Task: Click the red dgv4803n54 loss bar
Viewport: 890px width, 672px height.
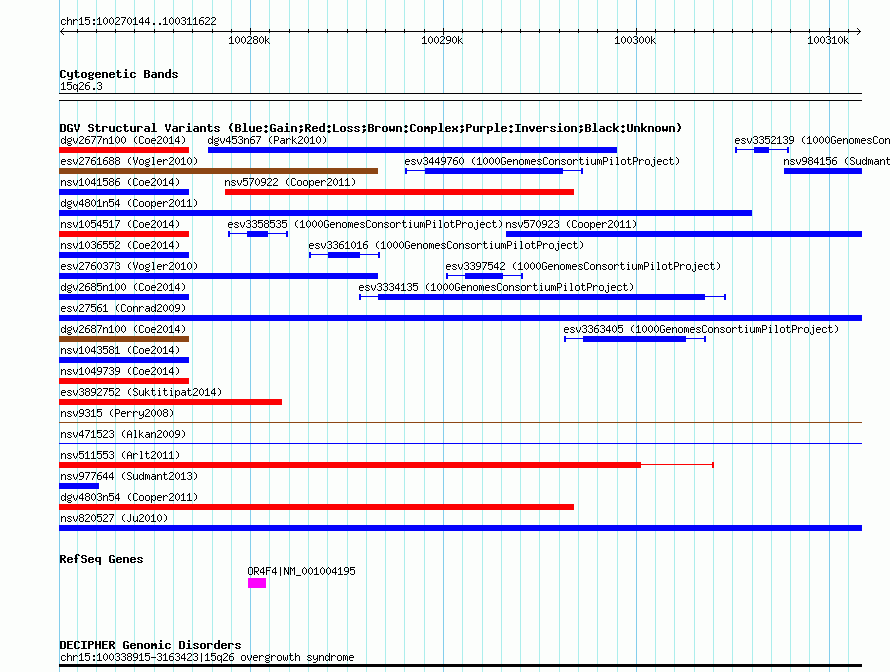Action: 316,507
